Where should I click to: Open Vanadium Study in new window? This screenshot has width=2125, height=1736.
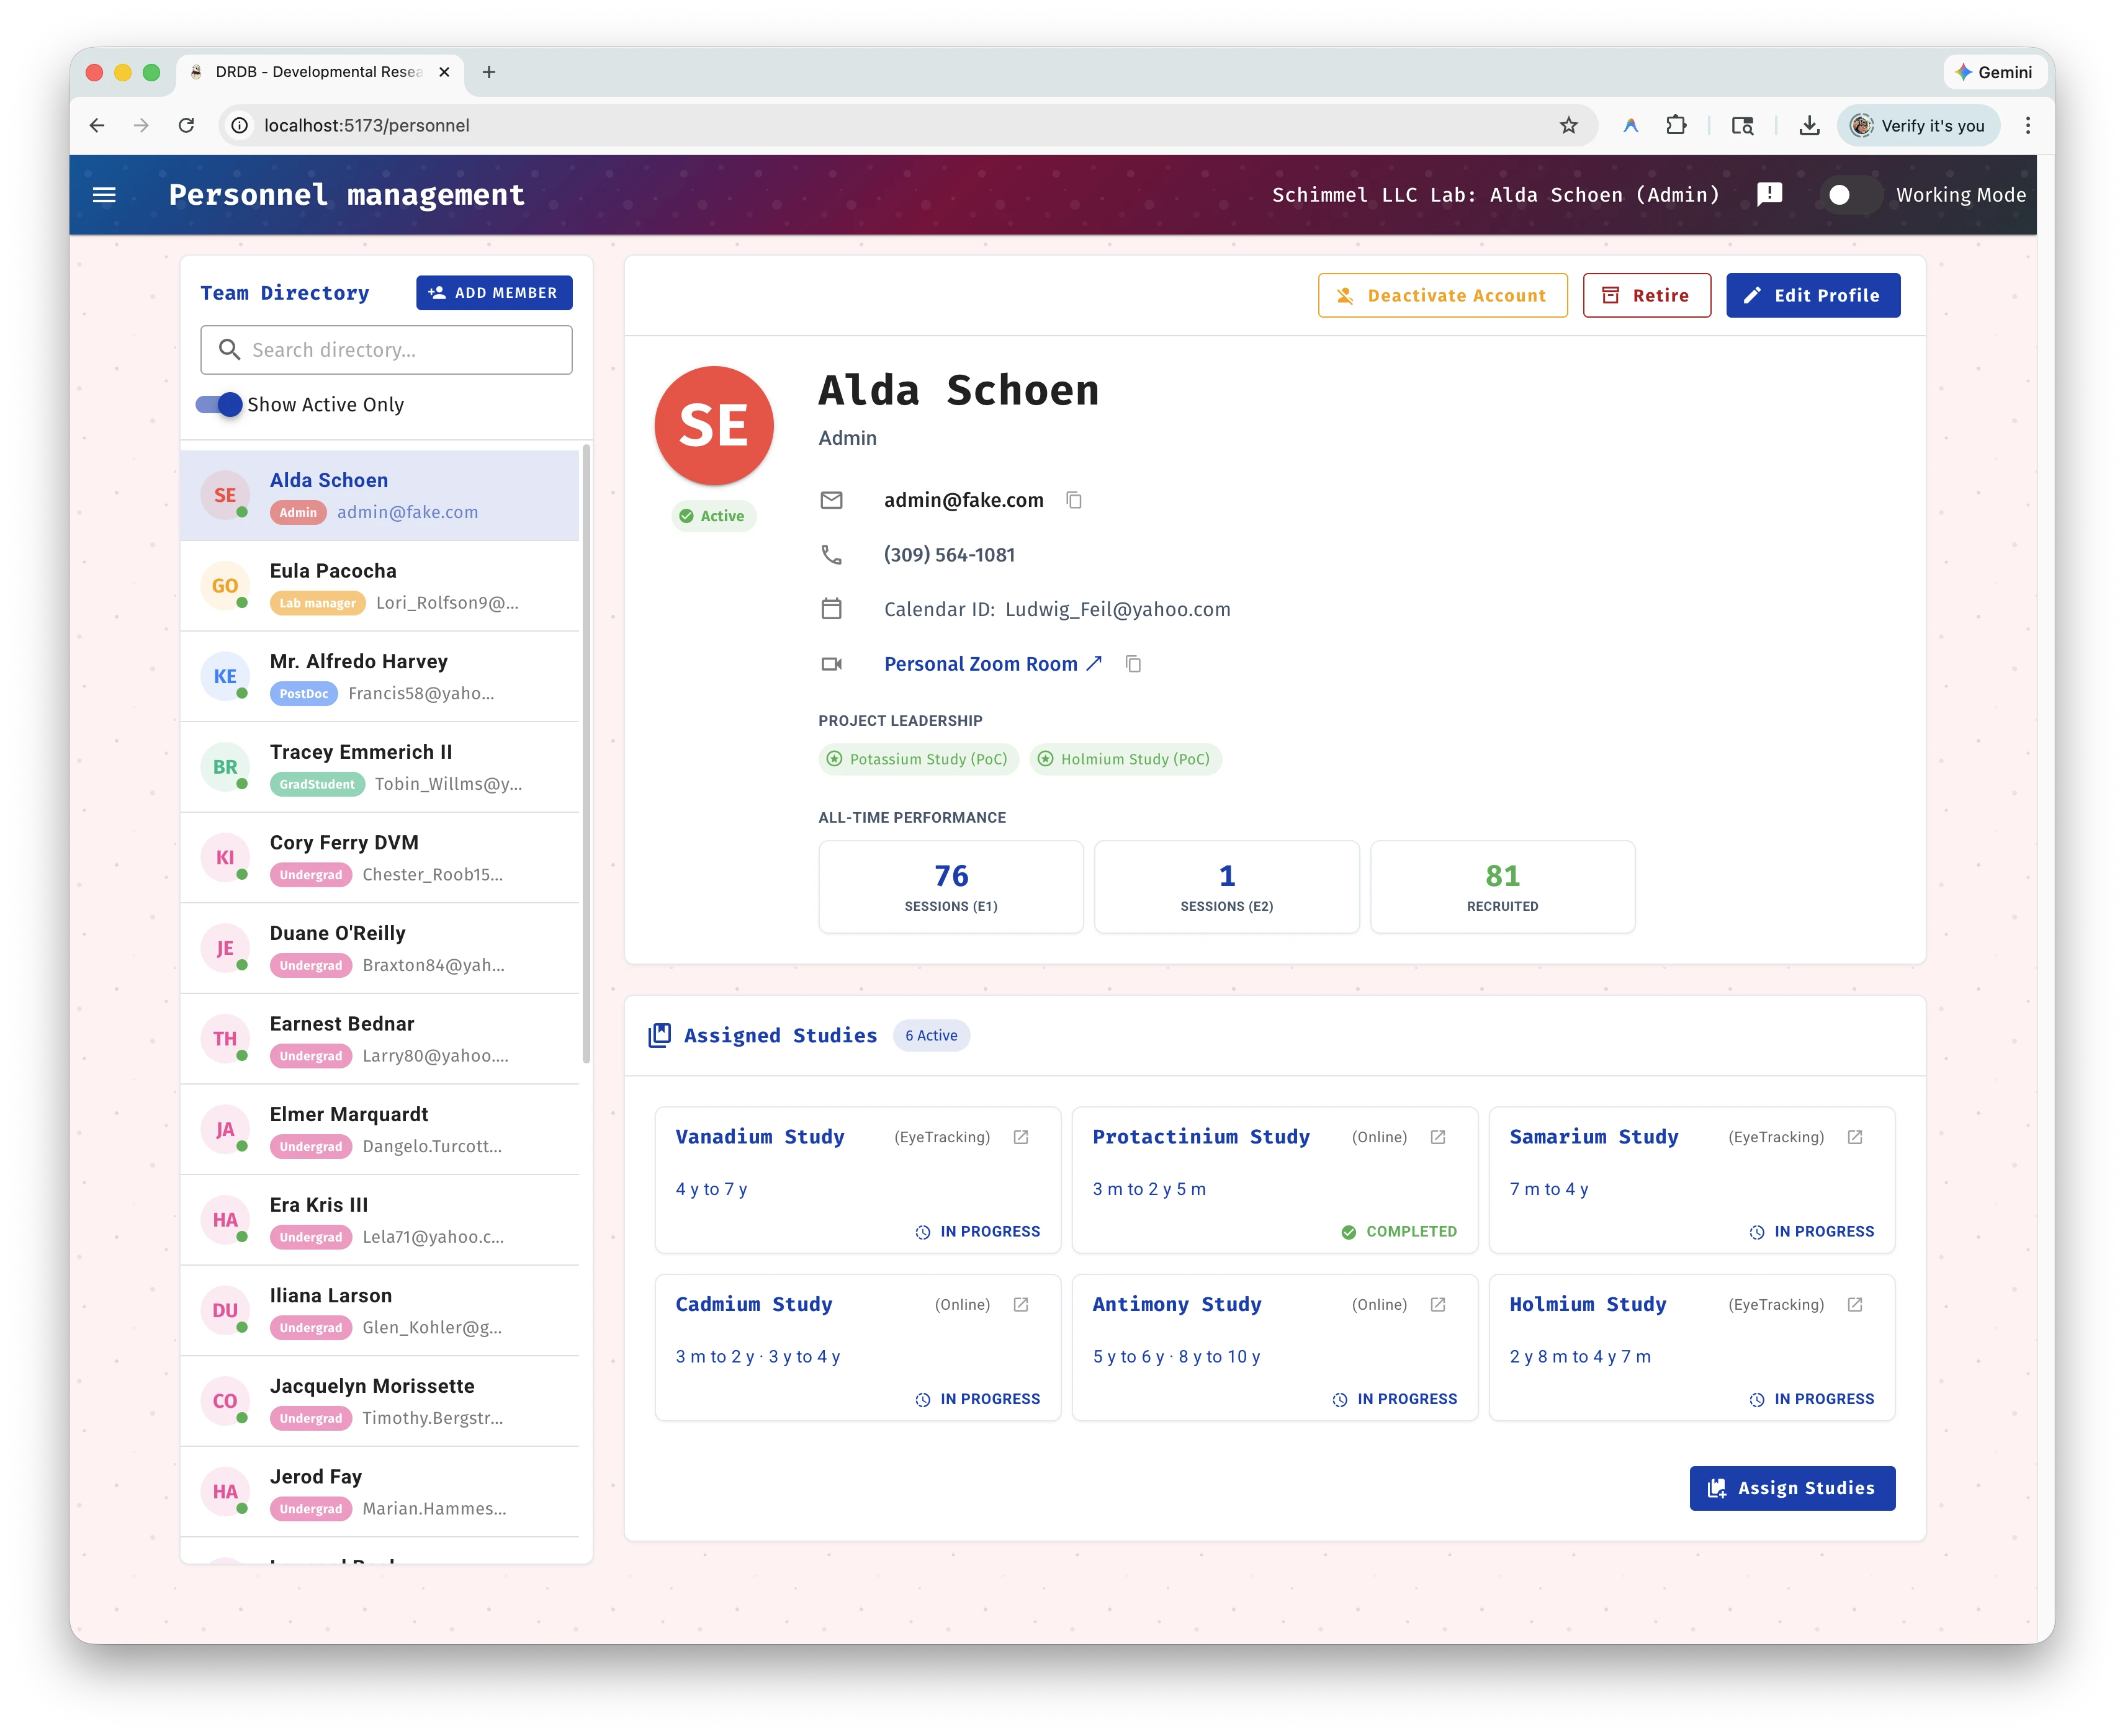[x=1021, y=1137]
